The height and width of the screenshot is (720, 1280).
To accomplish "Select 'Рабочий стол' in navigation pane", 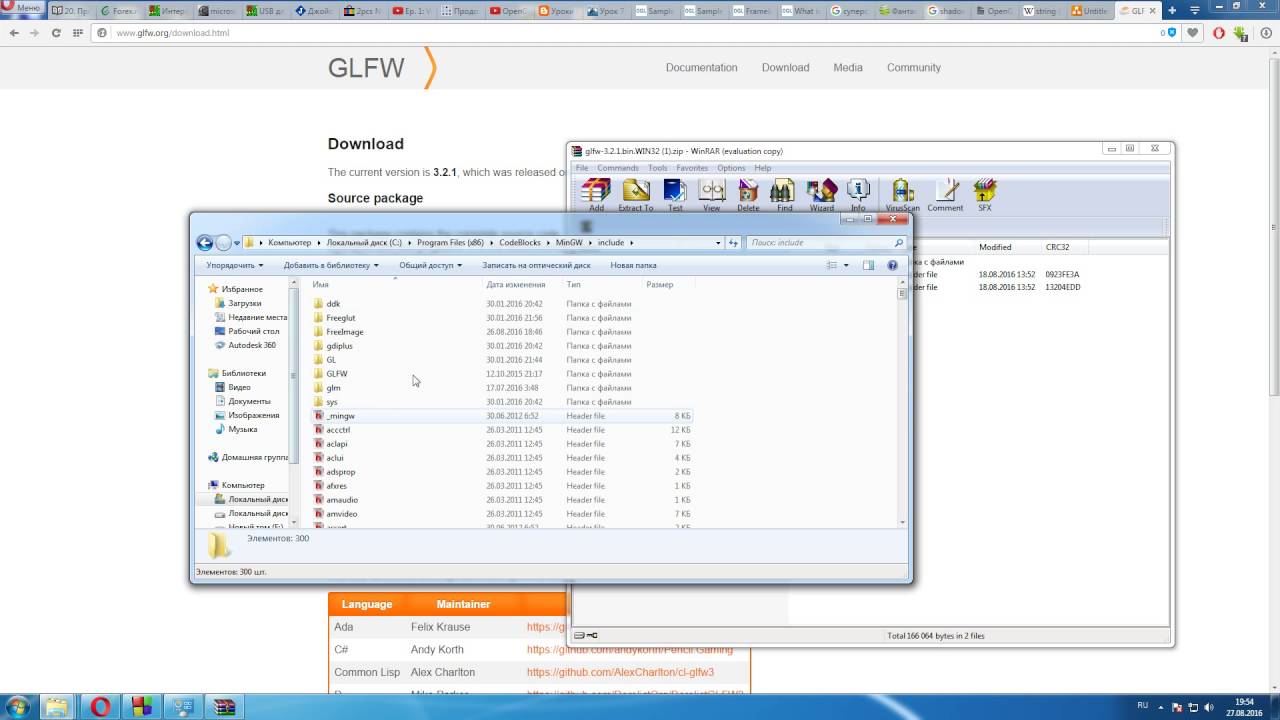I will 253,331.
